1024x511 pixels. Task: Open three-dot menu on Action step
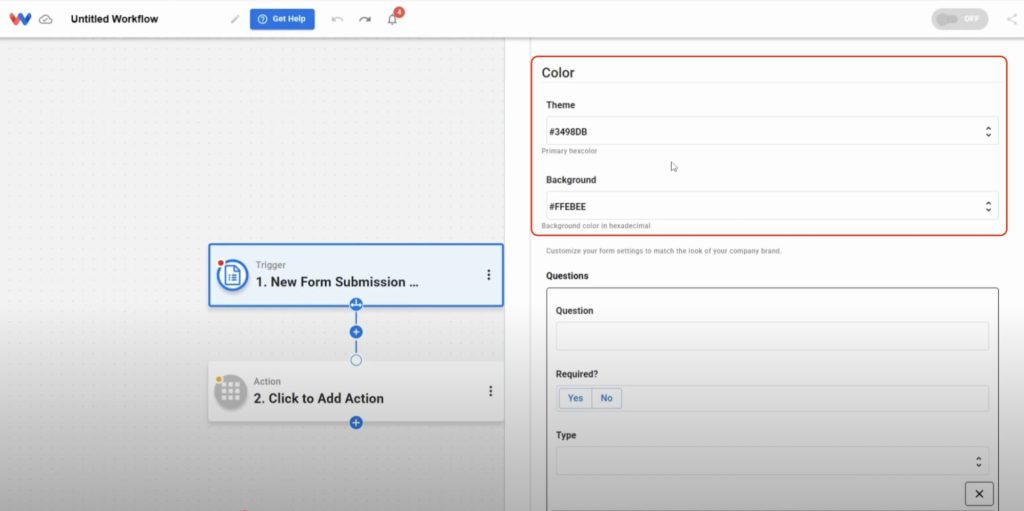(x=490, y=391)
